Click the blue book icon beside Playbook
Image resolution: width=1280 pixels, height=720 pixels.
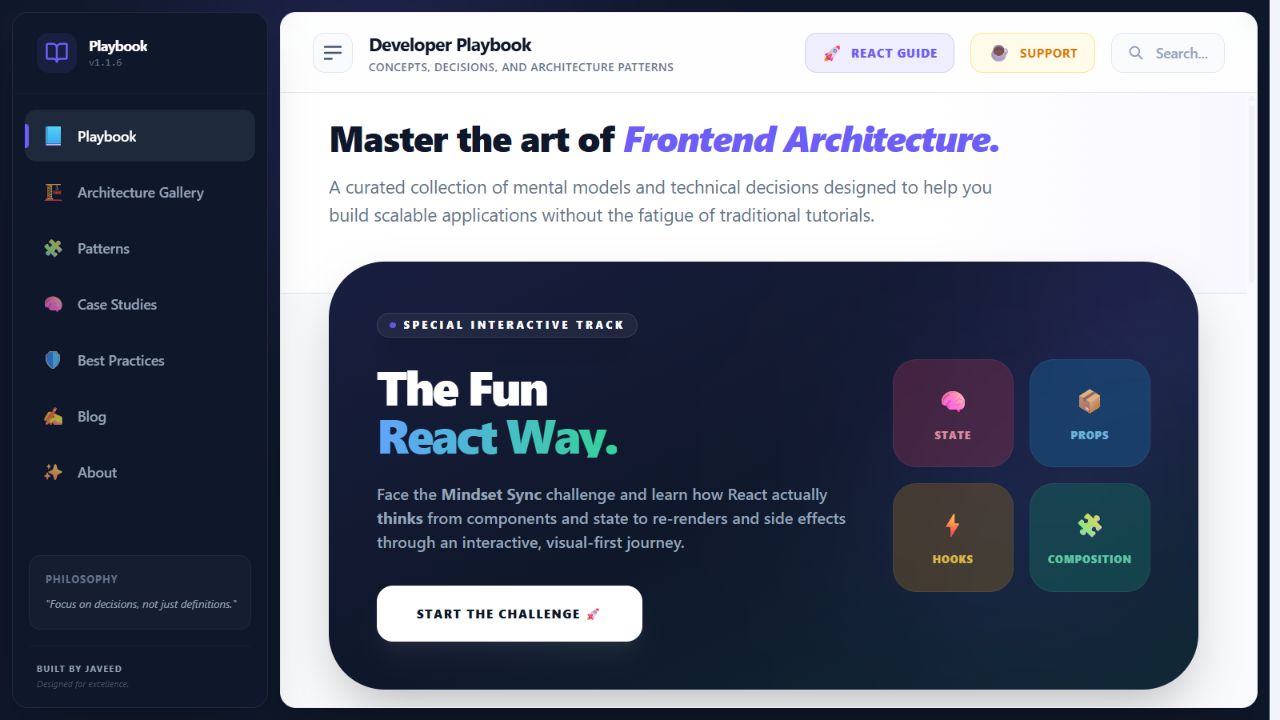53,136
